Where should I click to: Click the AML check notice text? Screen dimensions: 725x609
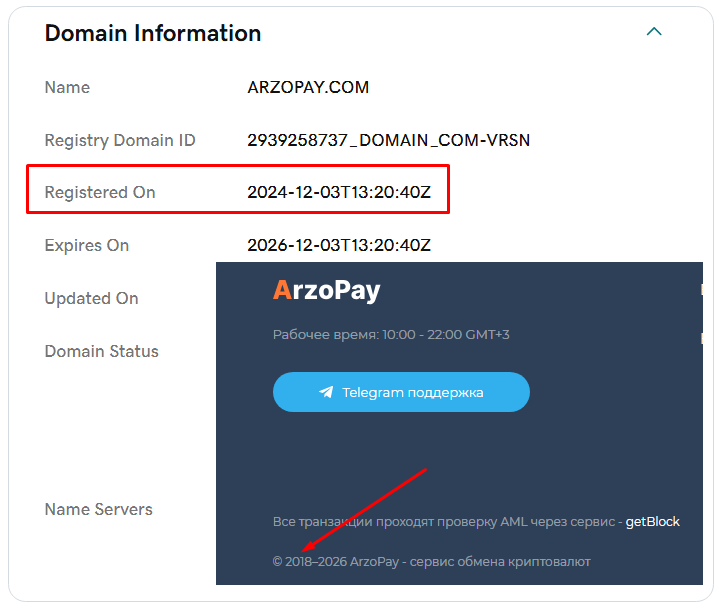click(446, 522)
